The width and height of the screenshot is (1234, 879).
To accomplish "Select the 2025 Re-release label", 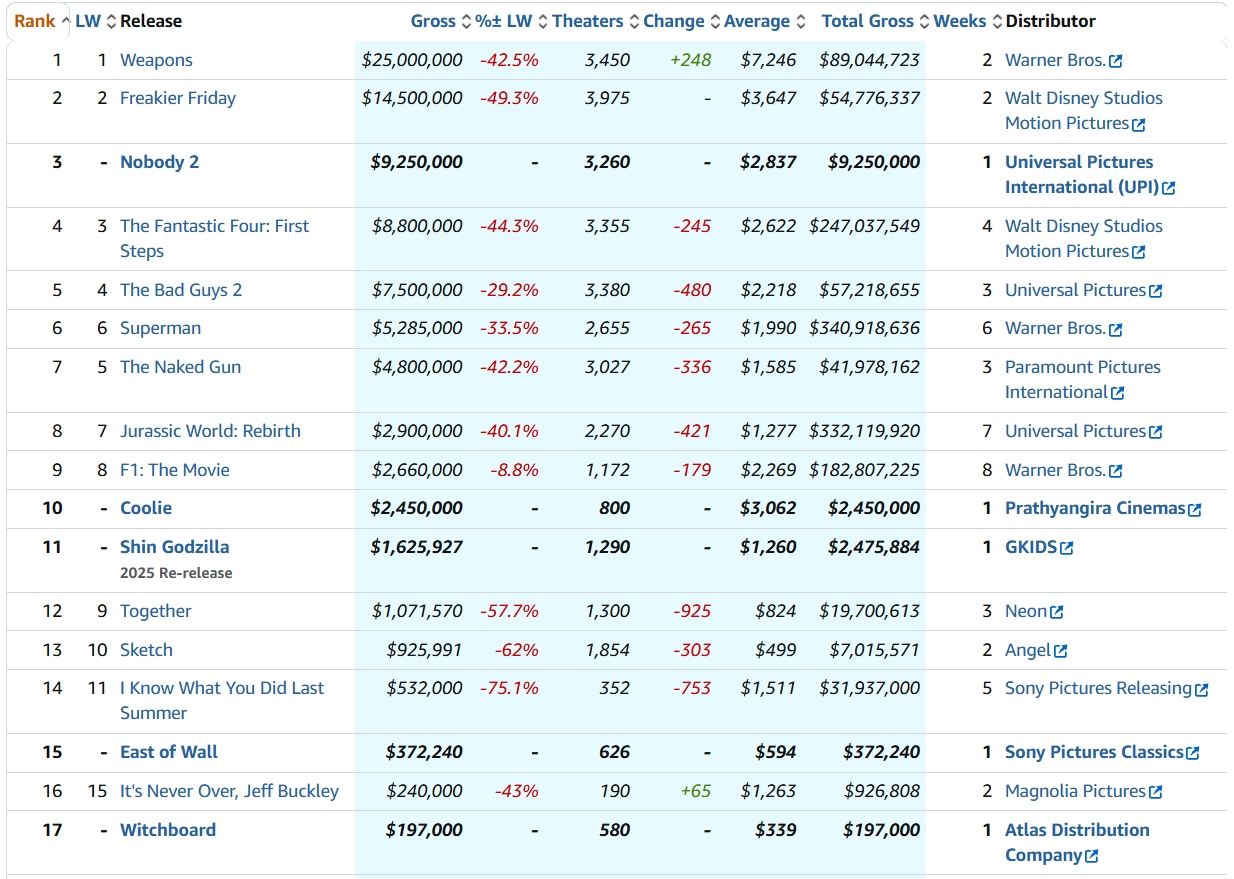I will 176,573.
